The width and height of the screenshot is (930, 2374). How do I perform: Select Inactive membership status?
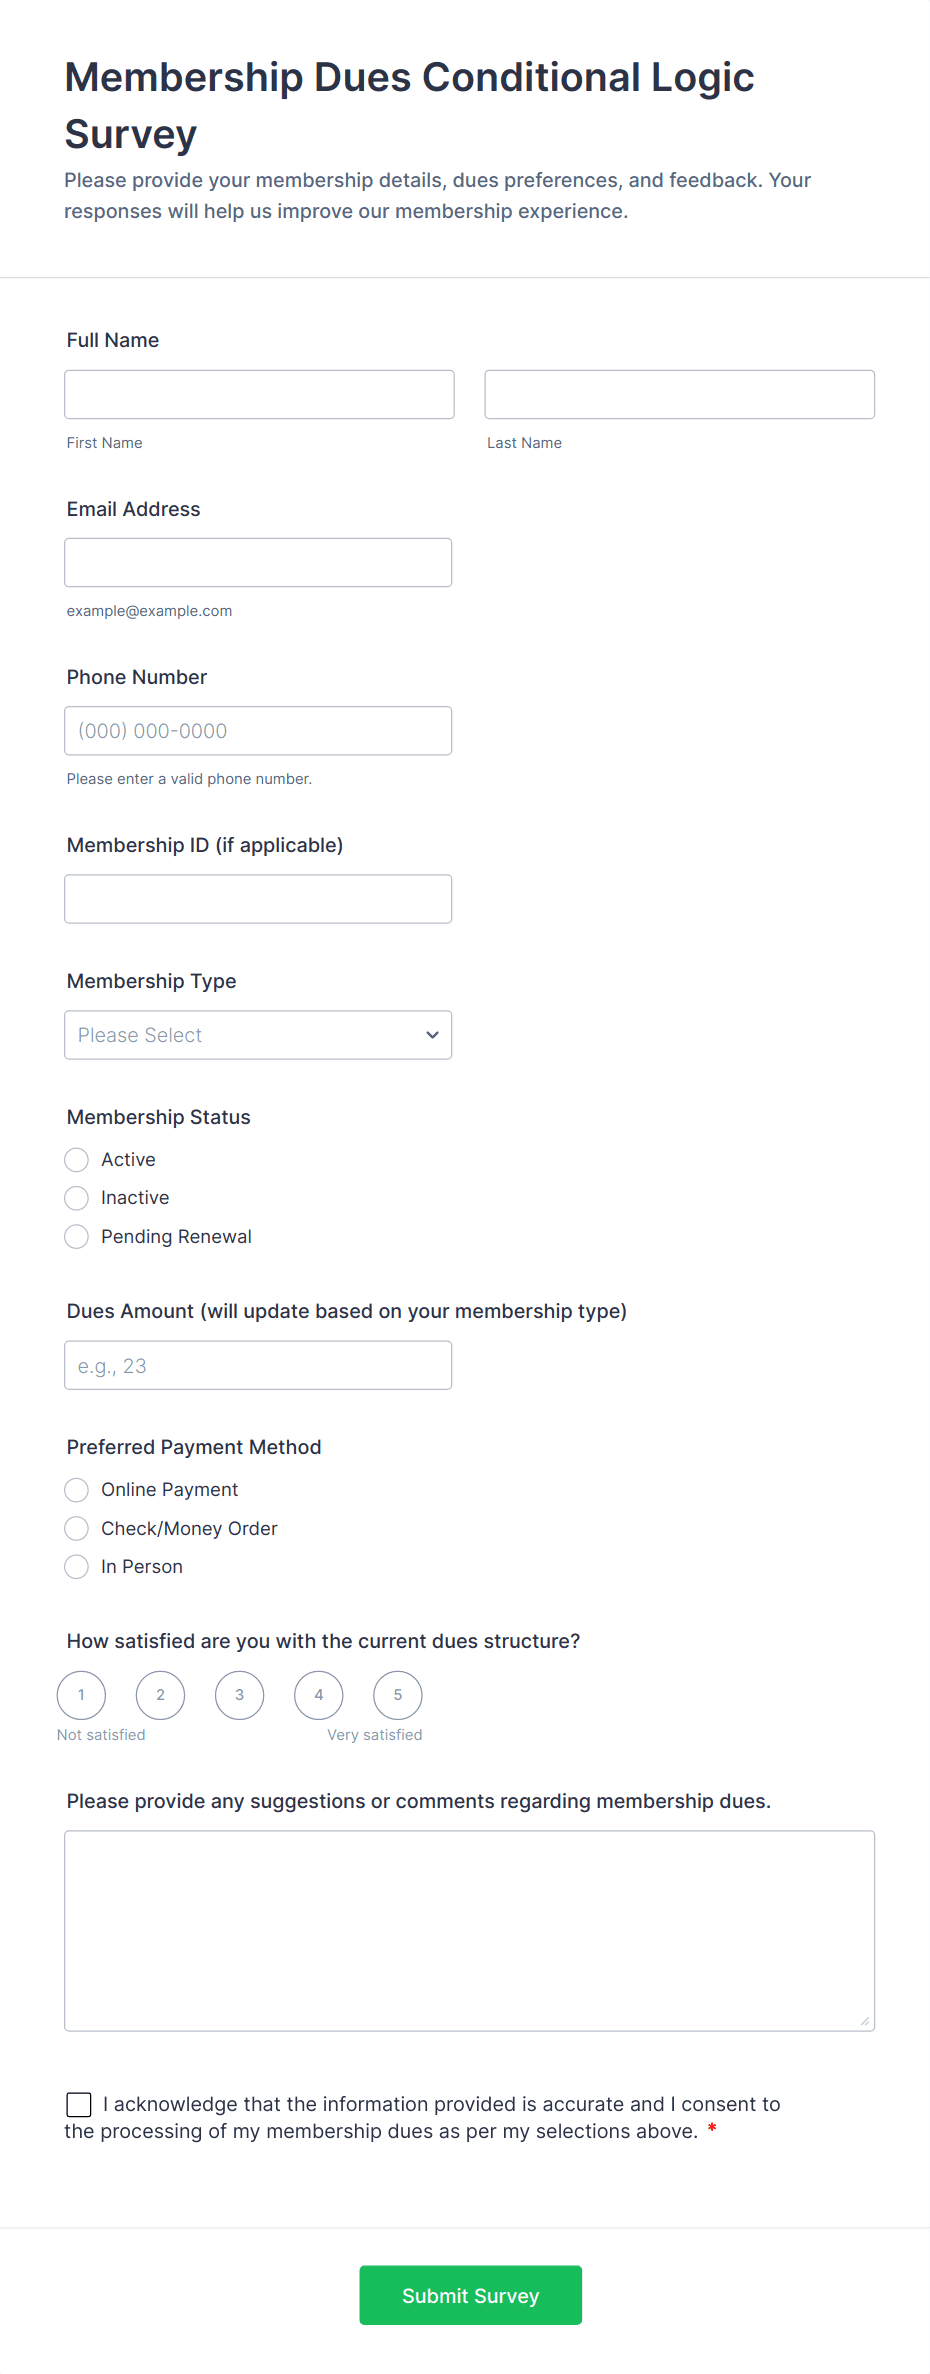coord(77,1198)
